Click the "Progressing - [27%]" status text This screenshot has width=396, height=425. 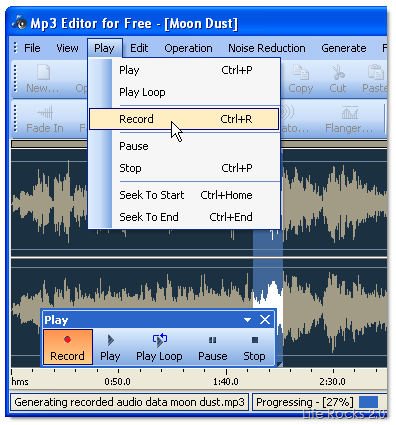click(x=304, y=402)
